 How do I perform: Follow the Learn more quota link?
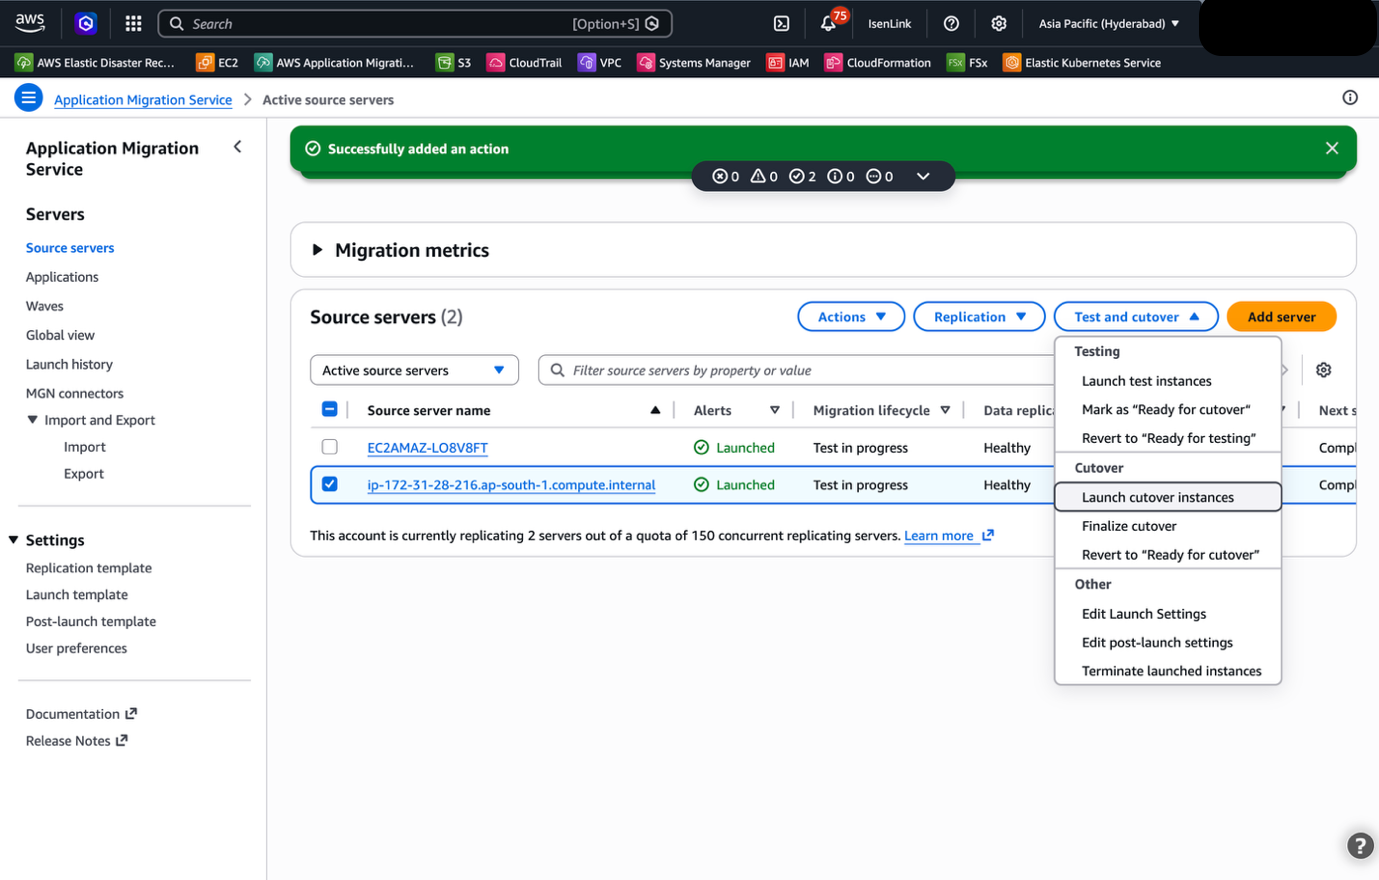coord(948,536)
